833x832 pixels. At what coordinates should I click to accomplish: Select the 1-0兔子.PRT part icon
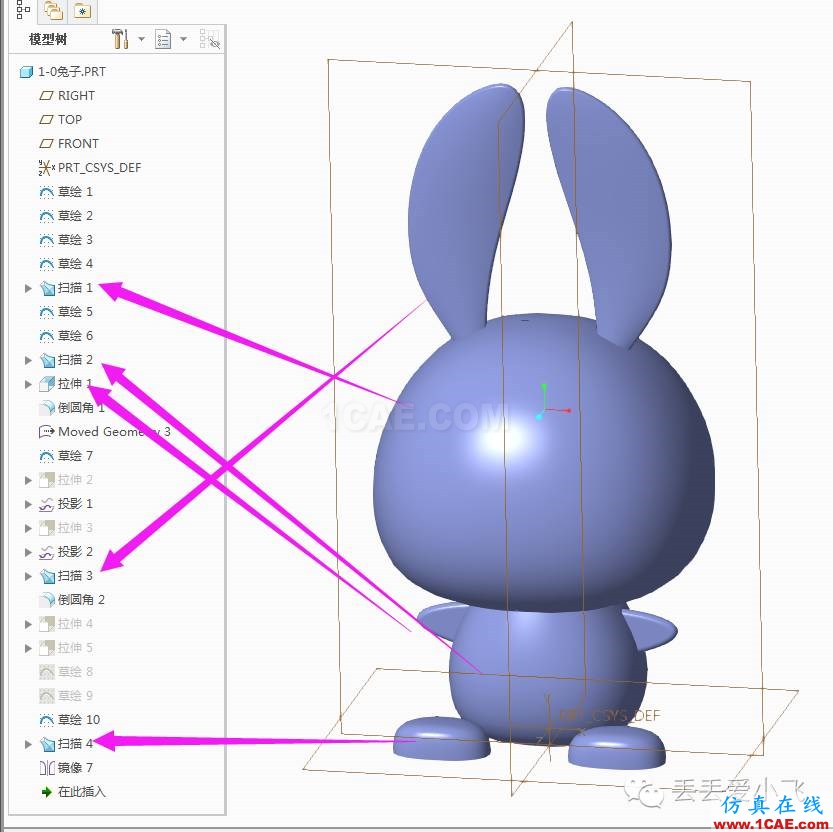click(26, 72)
